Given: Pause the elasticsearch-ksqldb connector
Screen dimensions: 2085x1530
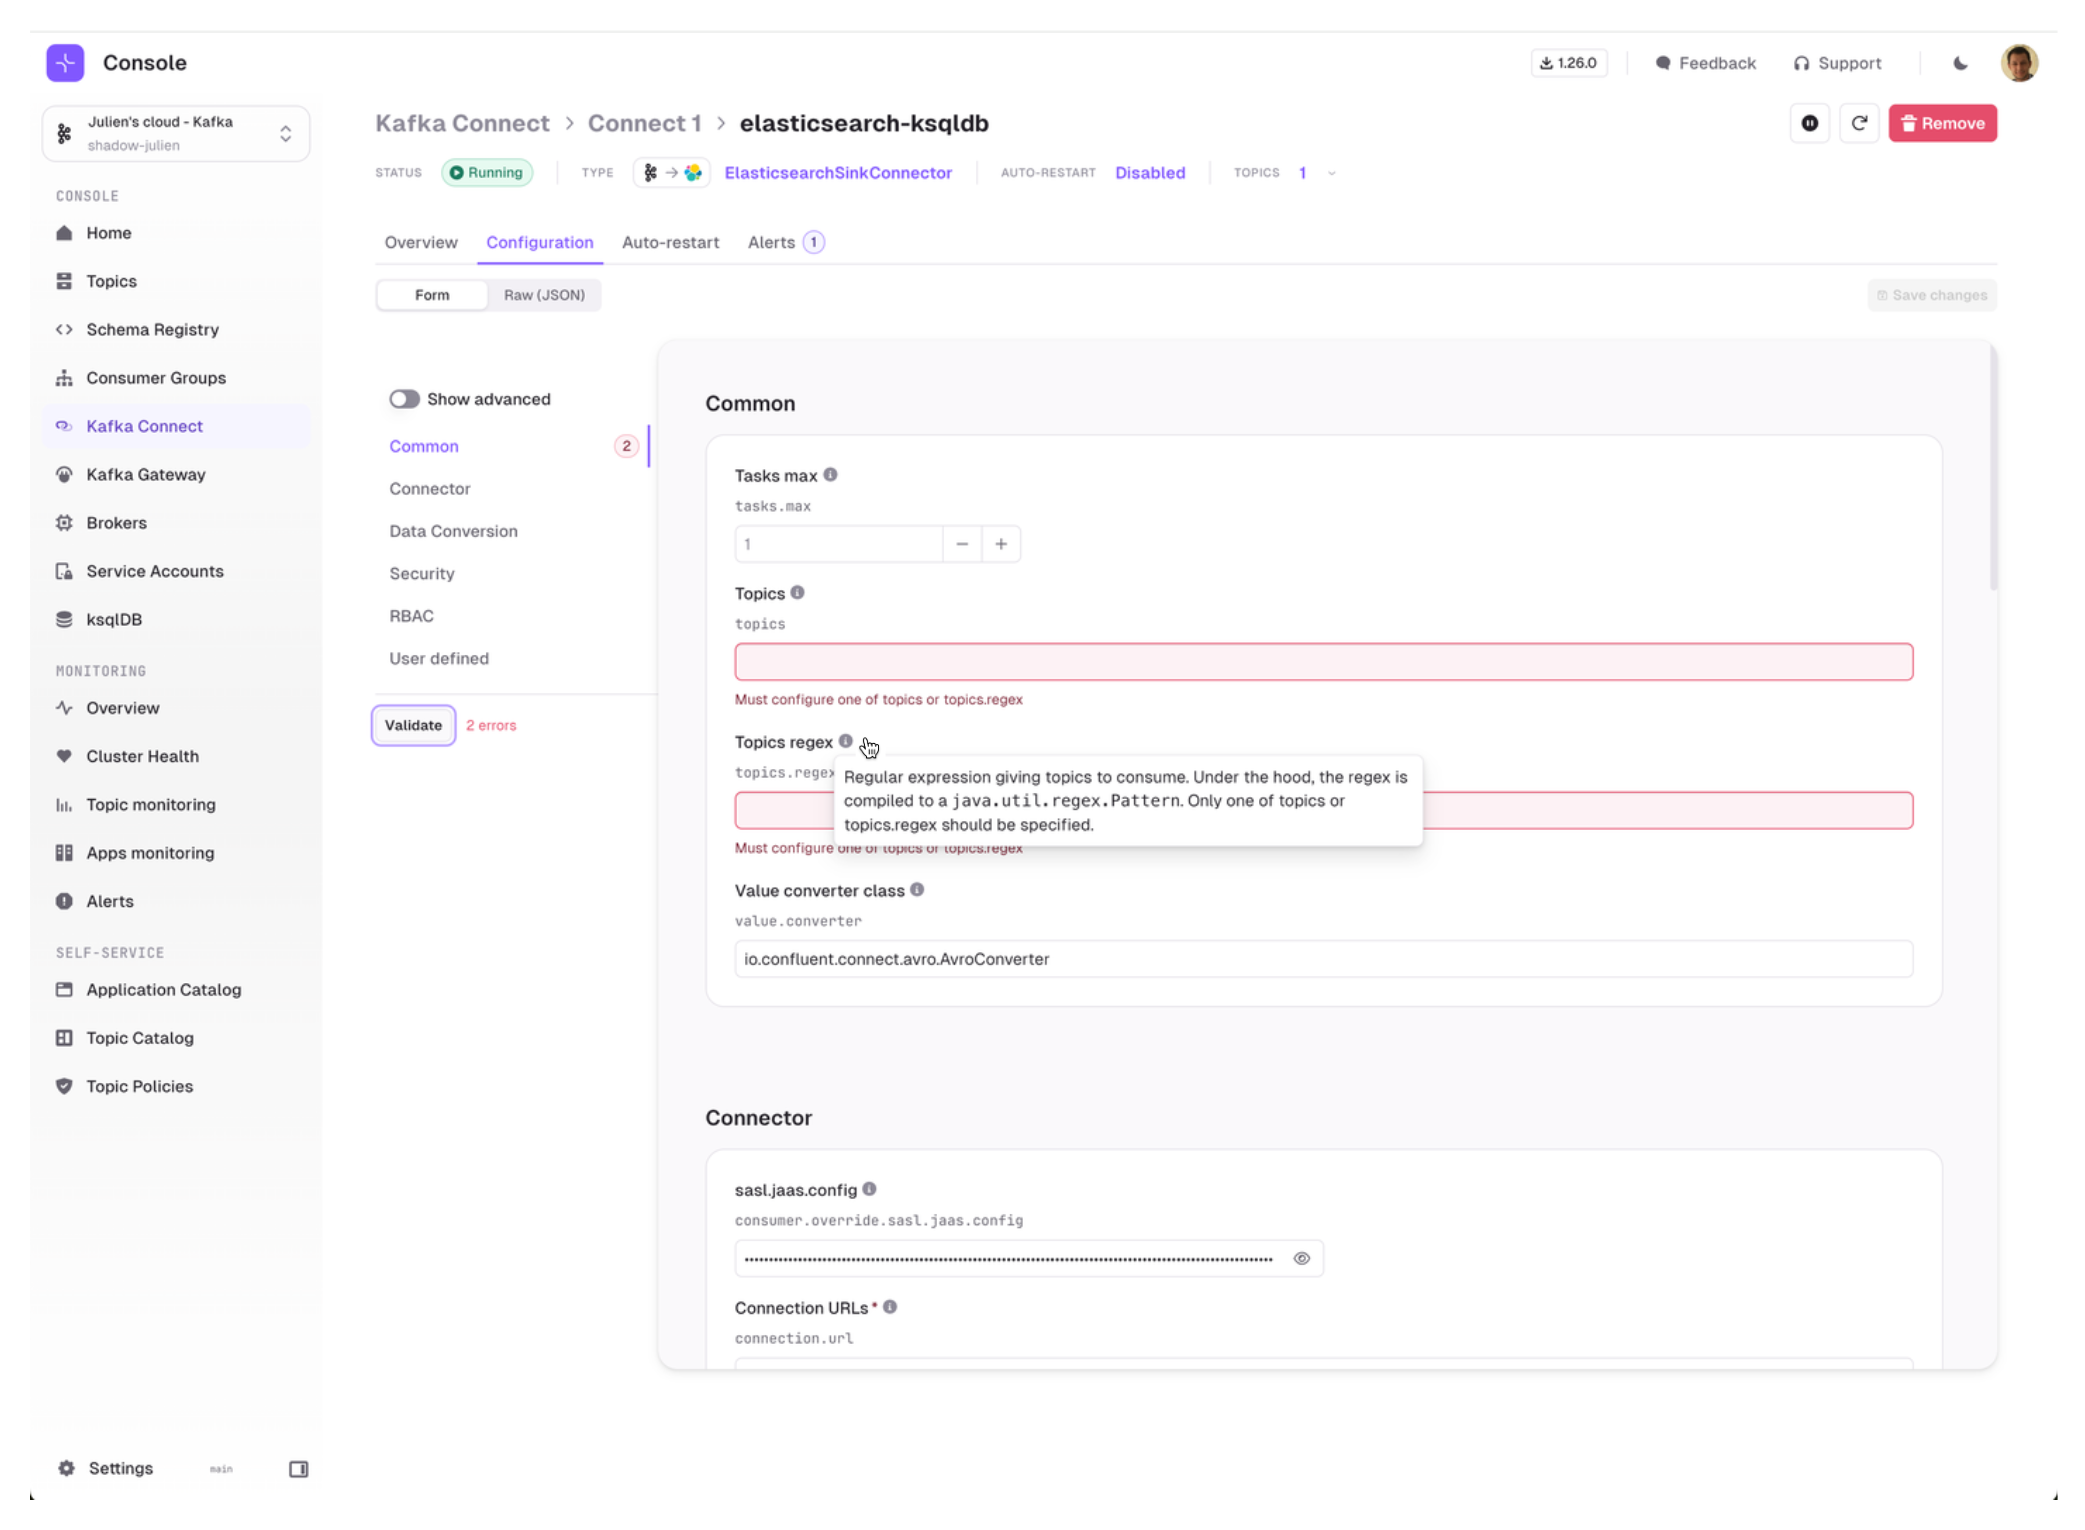Looking at the screenshot, I should point(1810,123).
